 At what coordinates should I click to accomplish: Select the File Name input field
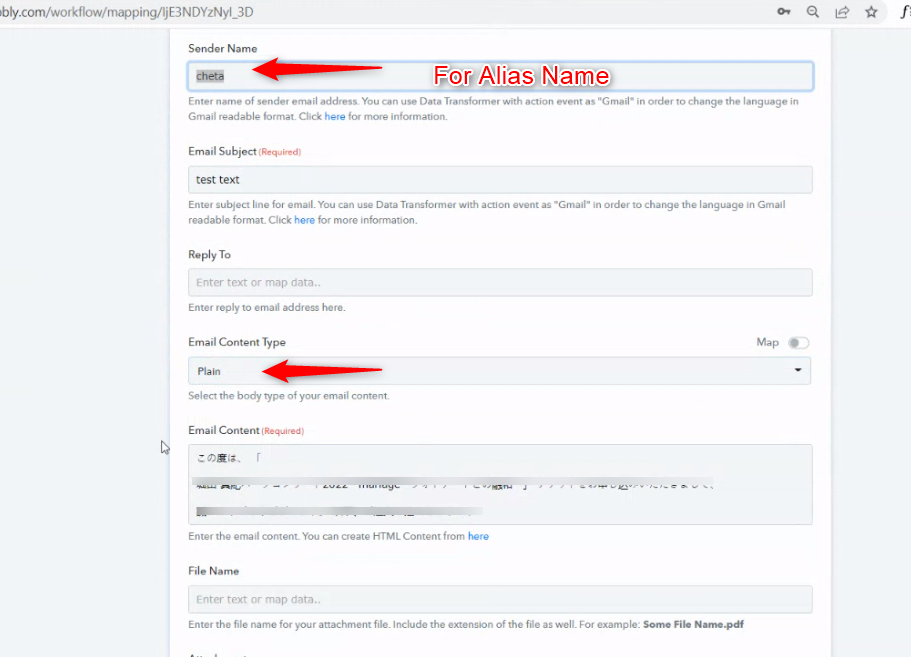click(x=500, y=599)
